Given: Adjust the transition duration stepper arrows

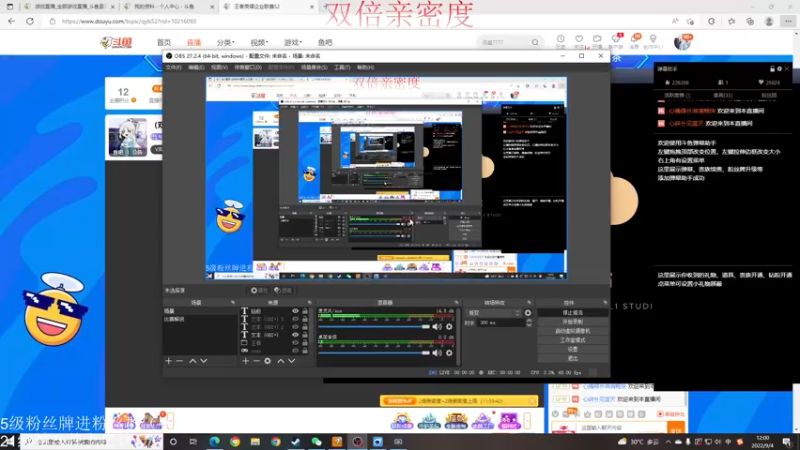Looking at the screenshot, I should click(529, 323).
